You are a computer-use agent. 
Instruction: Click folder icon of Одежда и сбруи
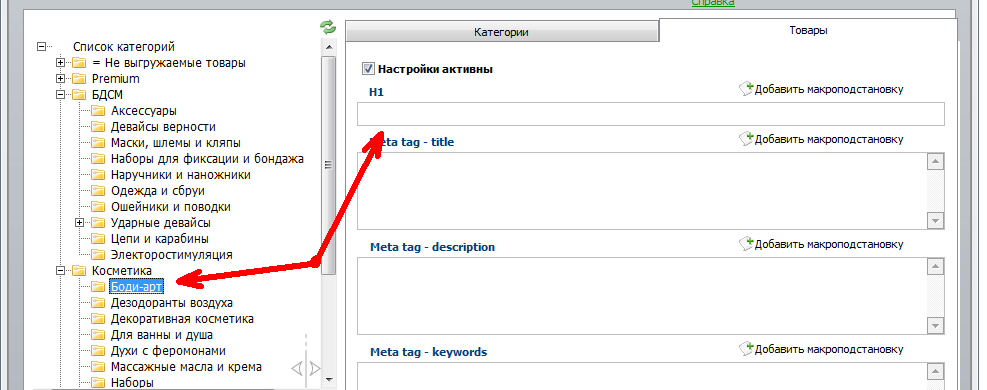pyautogui.click(x=98, y=191)
